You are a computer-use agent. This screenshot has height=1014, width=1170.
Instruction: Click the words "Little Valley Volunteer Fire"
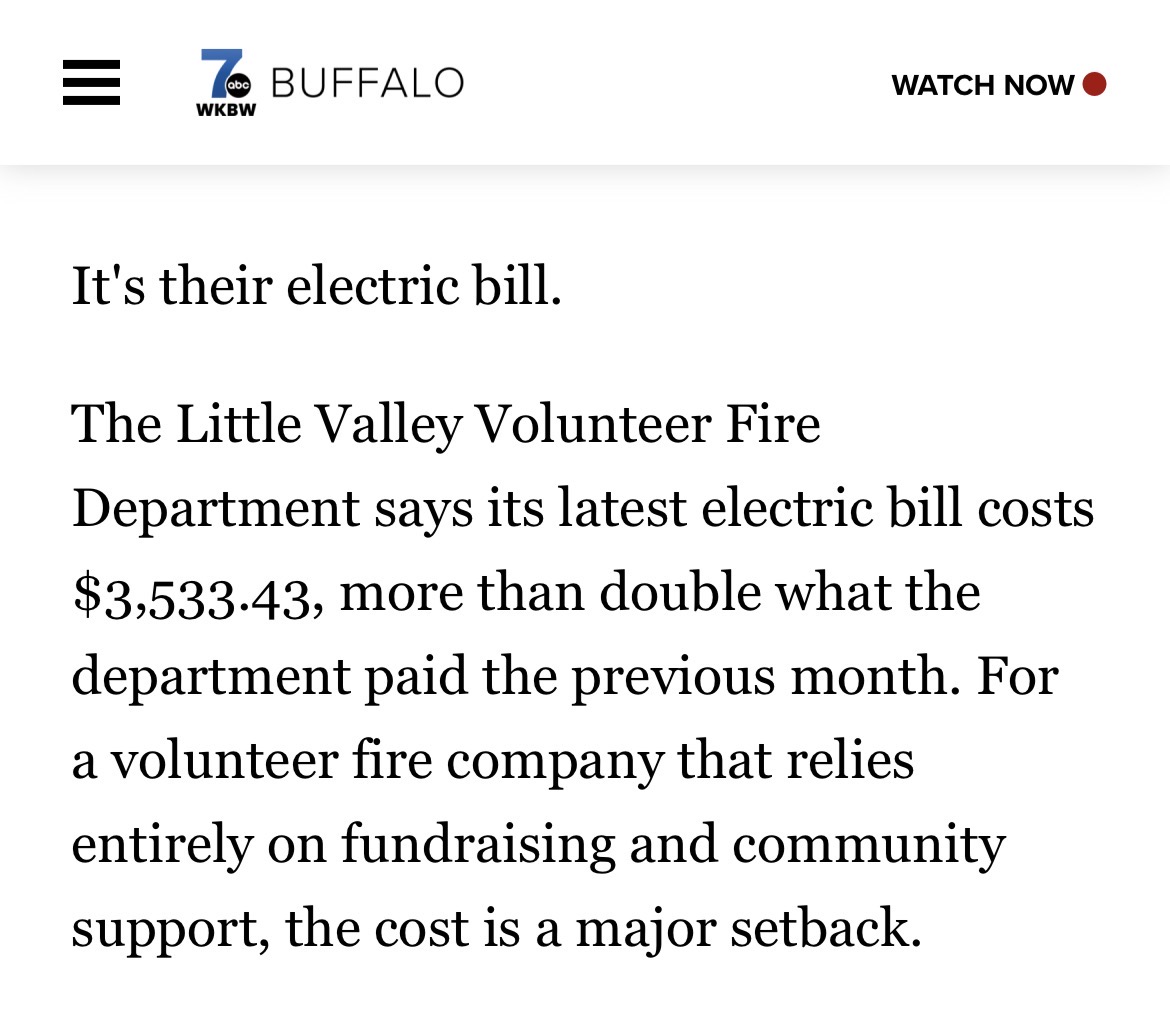(x=498, y=424)
